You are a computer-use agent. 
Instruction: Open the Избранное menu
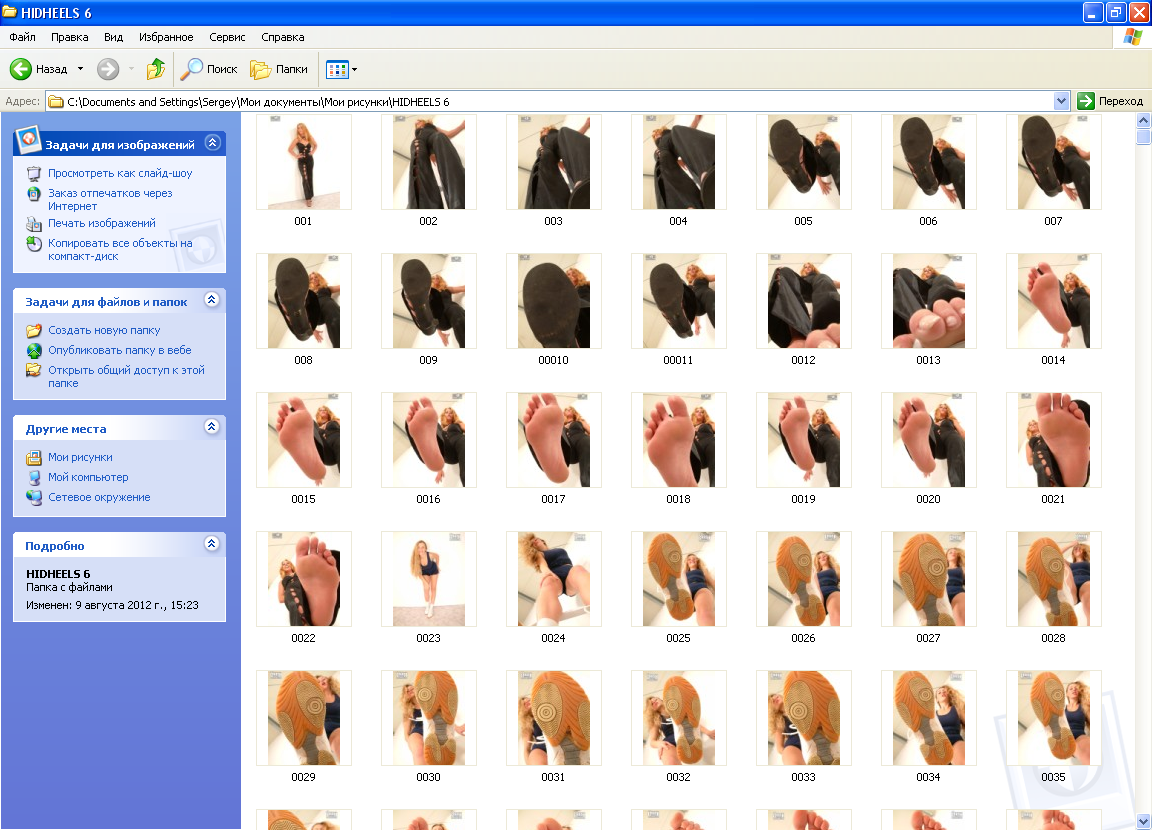[166, 37]
